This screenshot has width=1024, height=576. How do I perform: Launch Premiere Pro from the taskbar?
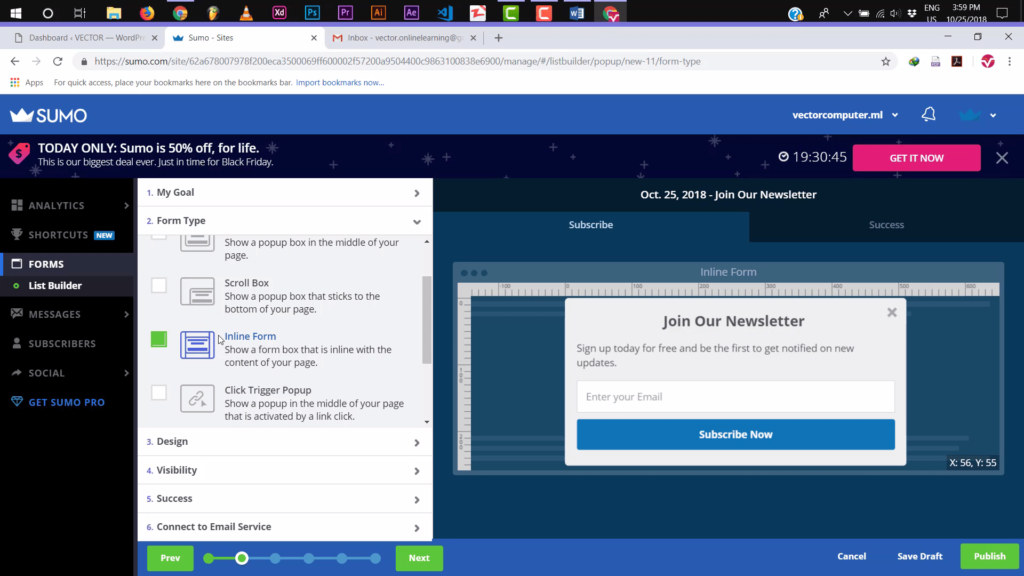coord(345,12)
